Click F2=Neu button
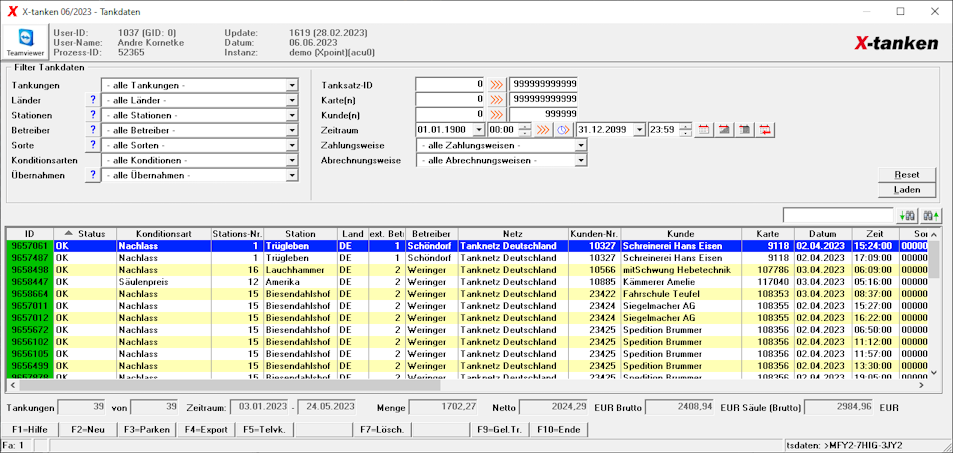The height and width of the screenshot is (453, 953). 88,429
